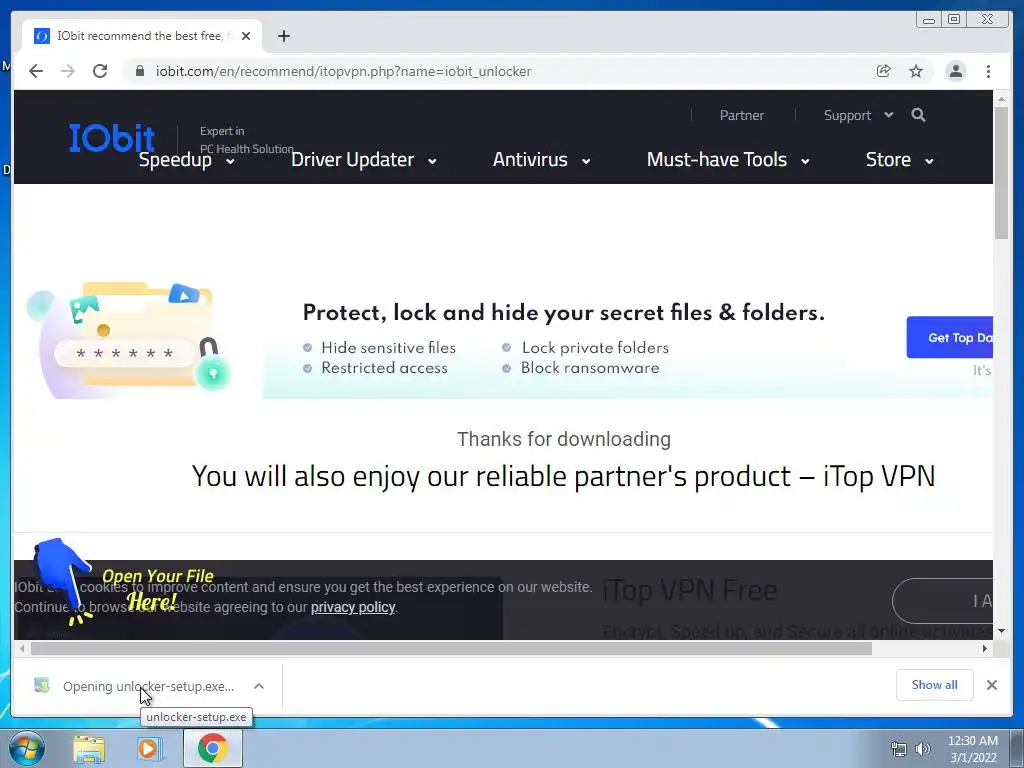Click the Restricted access bullet
The height and width of the screenshot is (768, 1024).
click(384, 368)
